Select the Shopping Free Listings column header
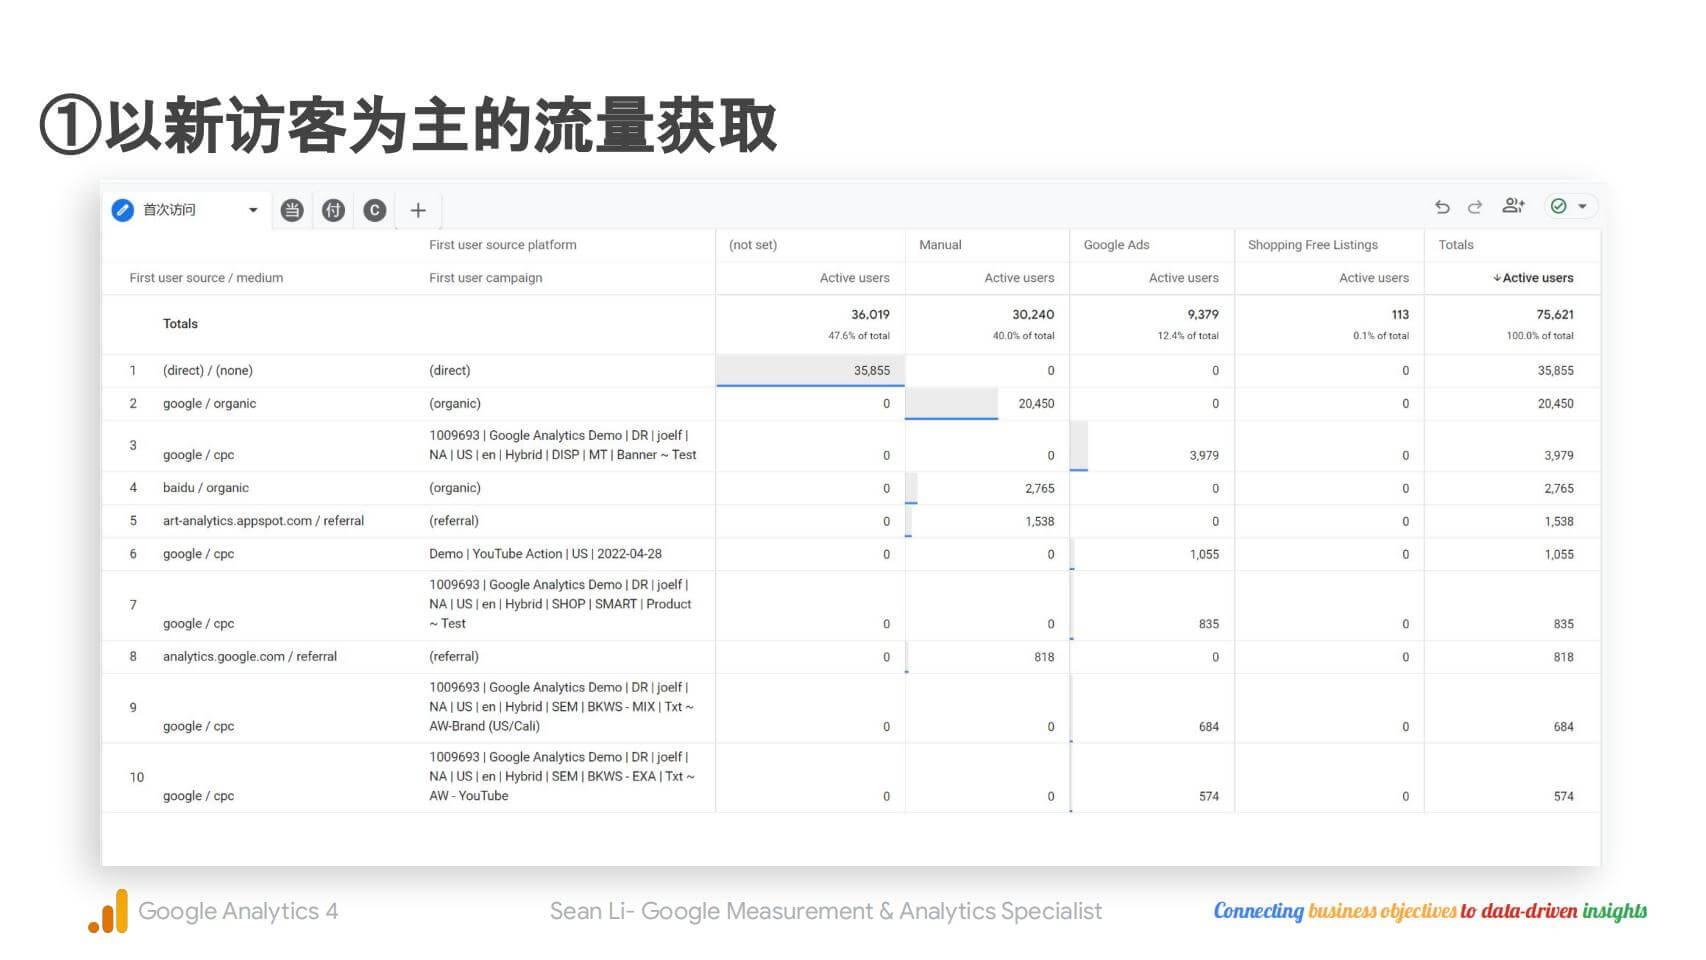 [1312, 245]
